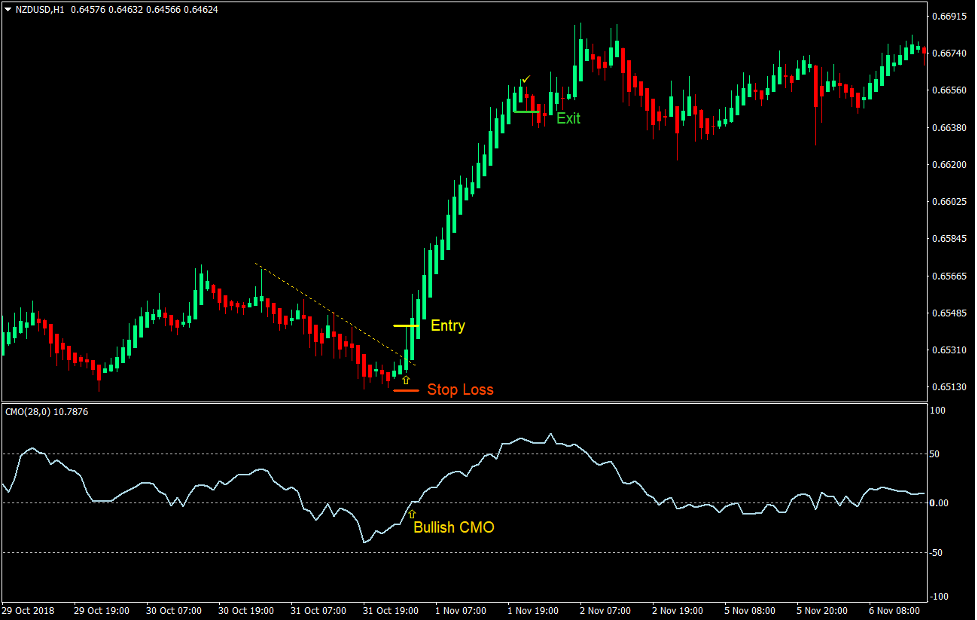
Task: Click the checkmark exit marker above candles
Action: (x=526, y=78)
